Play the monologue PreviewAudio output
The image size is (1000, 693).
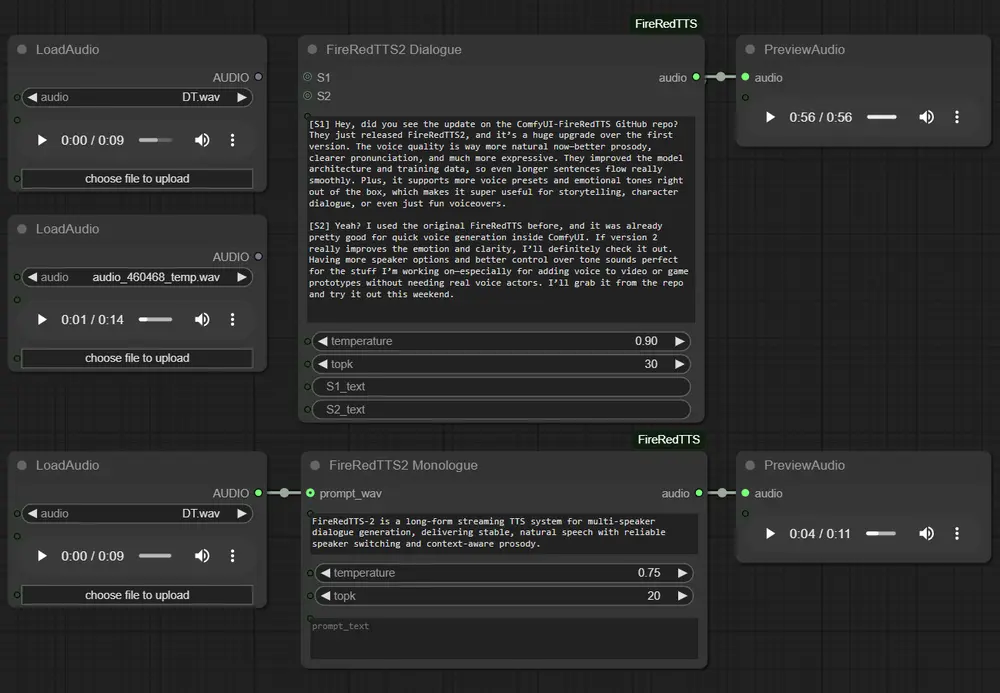(x=770, y=534)
